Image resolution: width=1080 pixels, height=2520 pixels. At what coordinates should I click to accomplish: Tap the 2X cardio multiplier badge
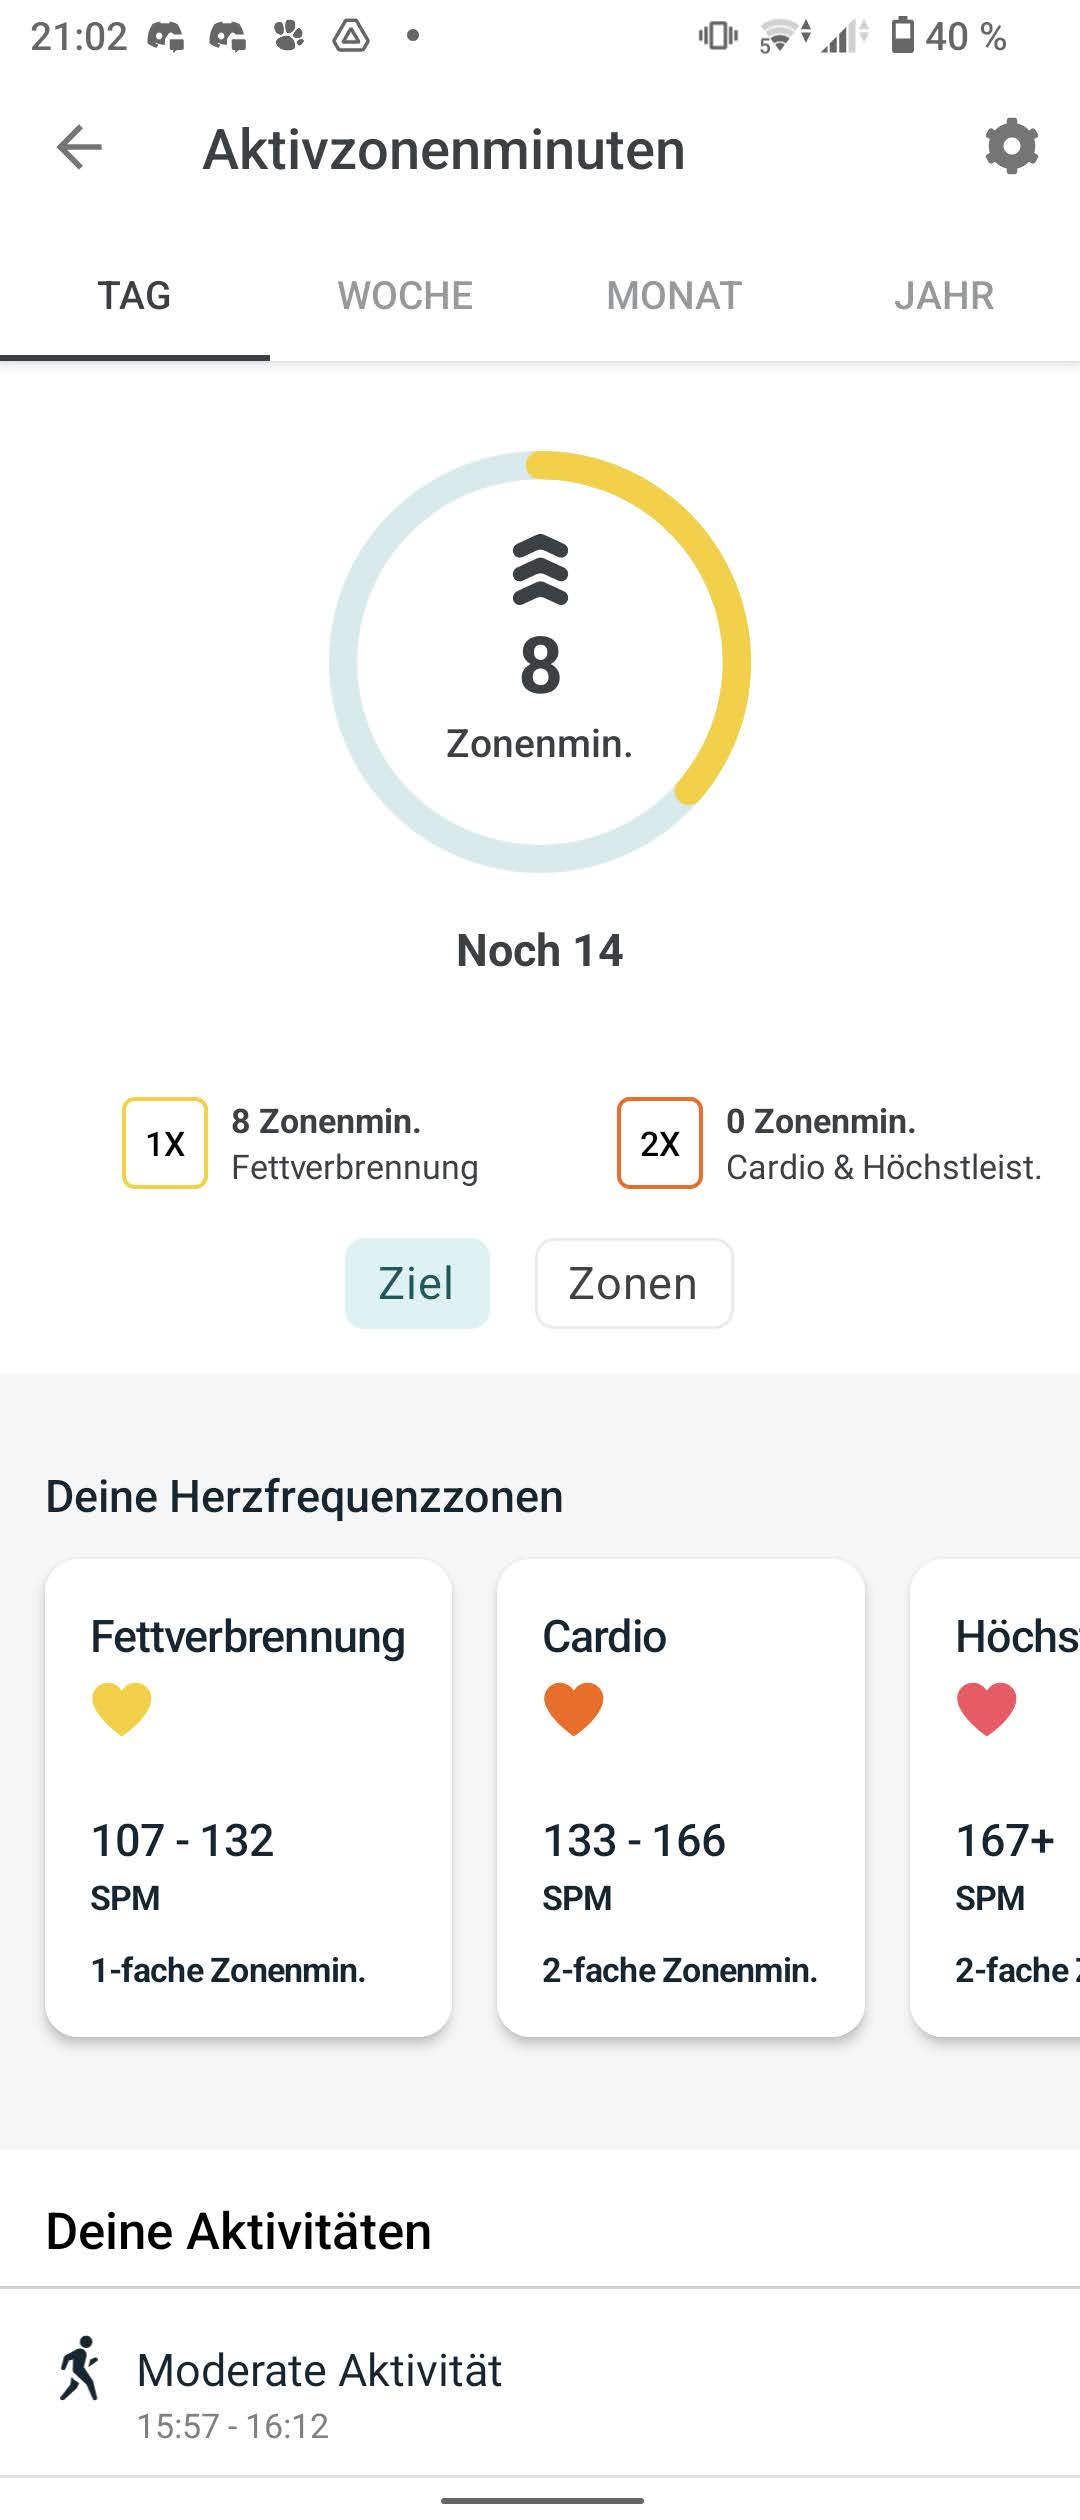pos(659,1143)
